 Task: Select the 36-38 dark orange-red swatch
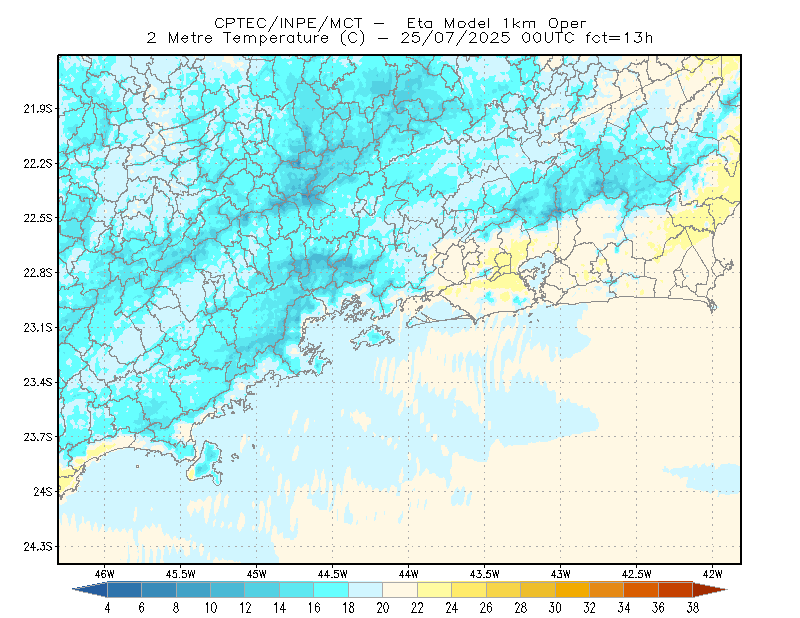click(x=676, y=590)
